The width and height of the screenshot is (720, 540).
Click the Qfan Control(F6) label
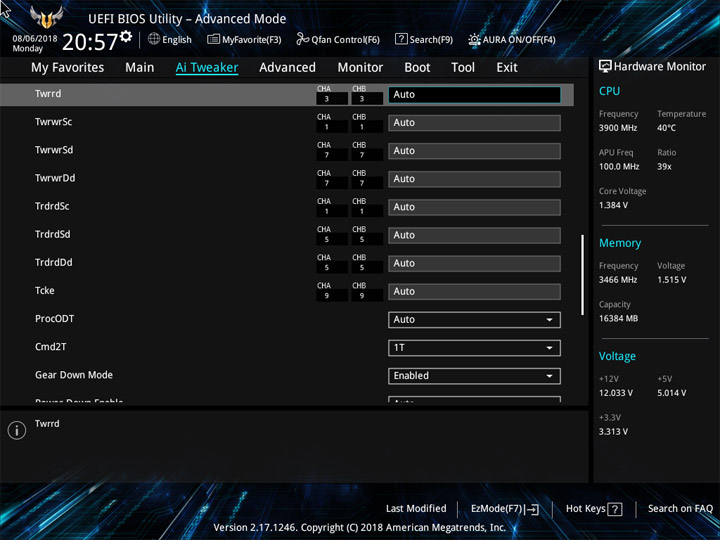pyautogui.click(x=345, y=39)
